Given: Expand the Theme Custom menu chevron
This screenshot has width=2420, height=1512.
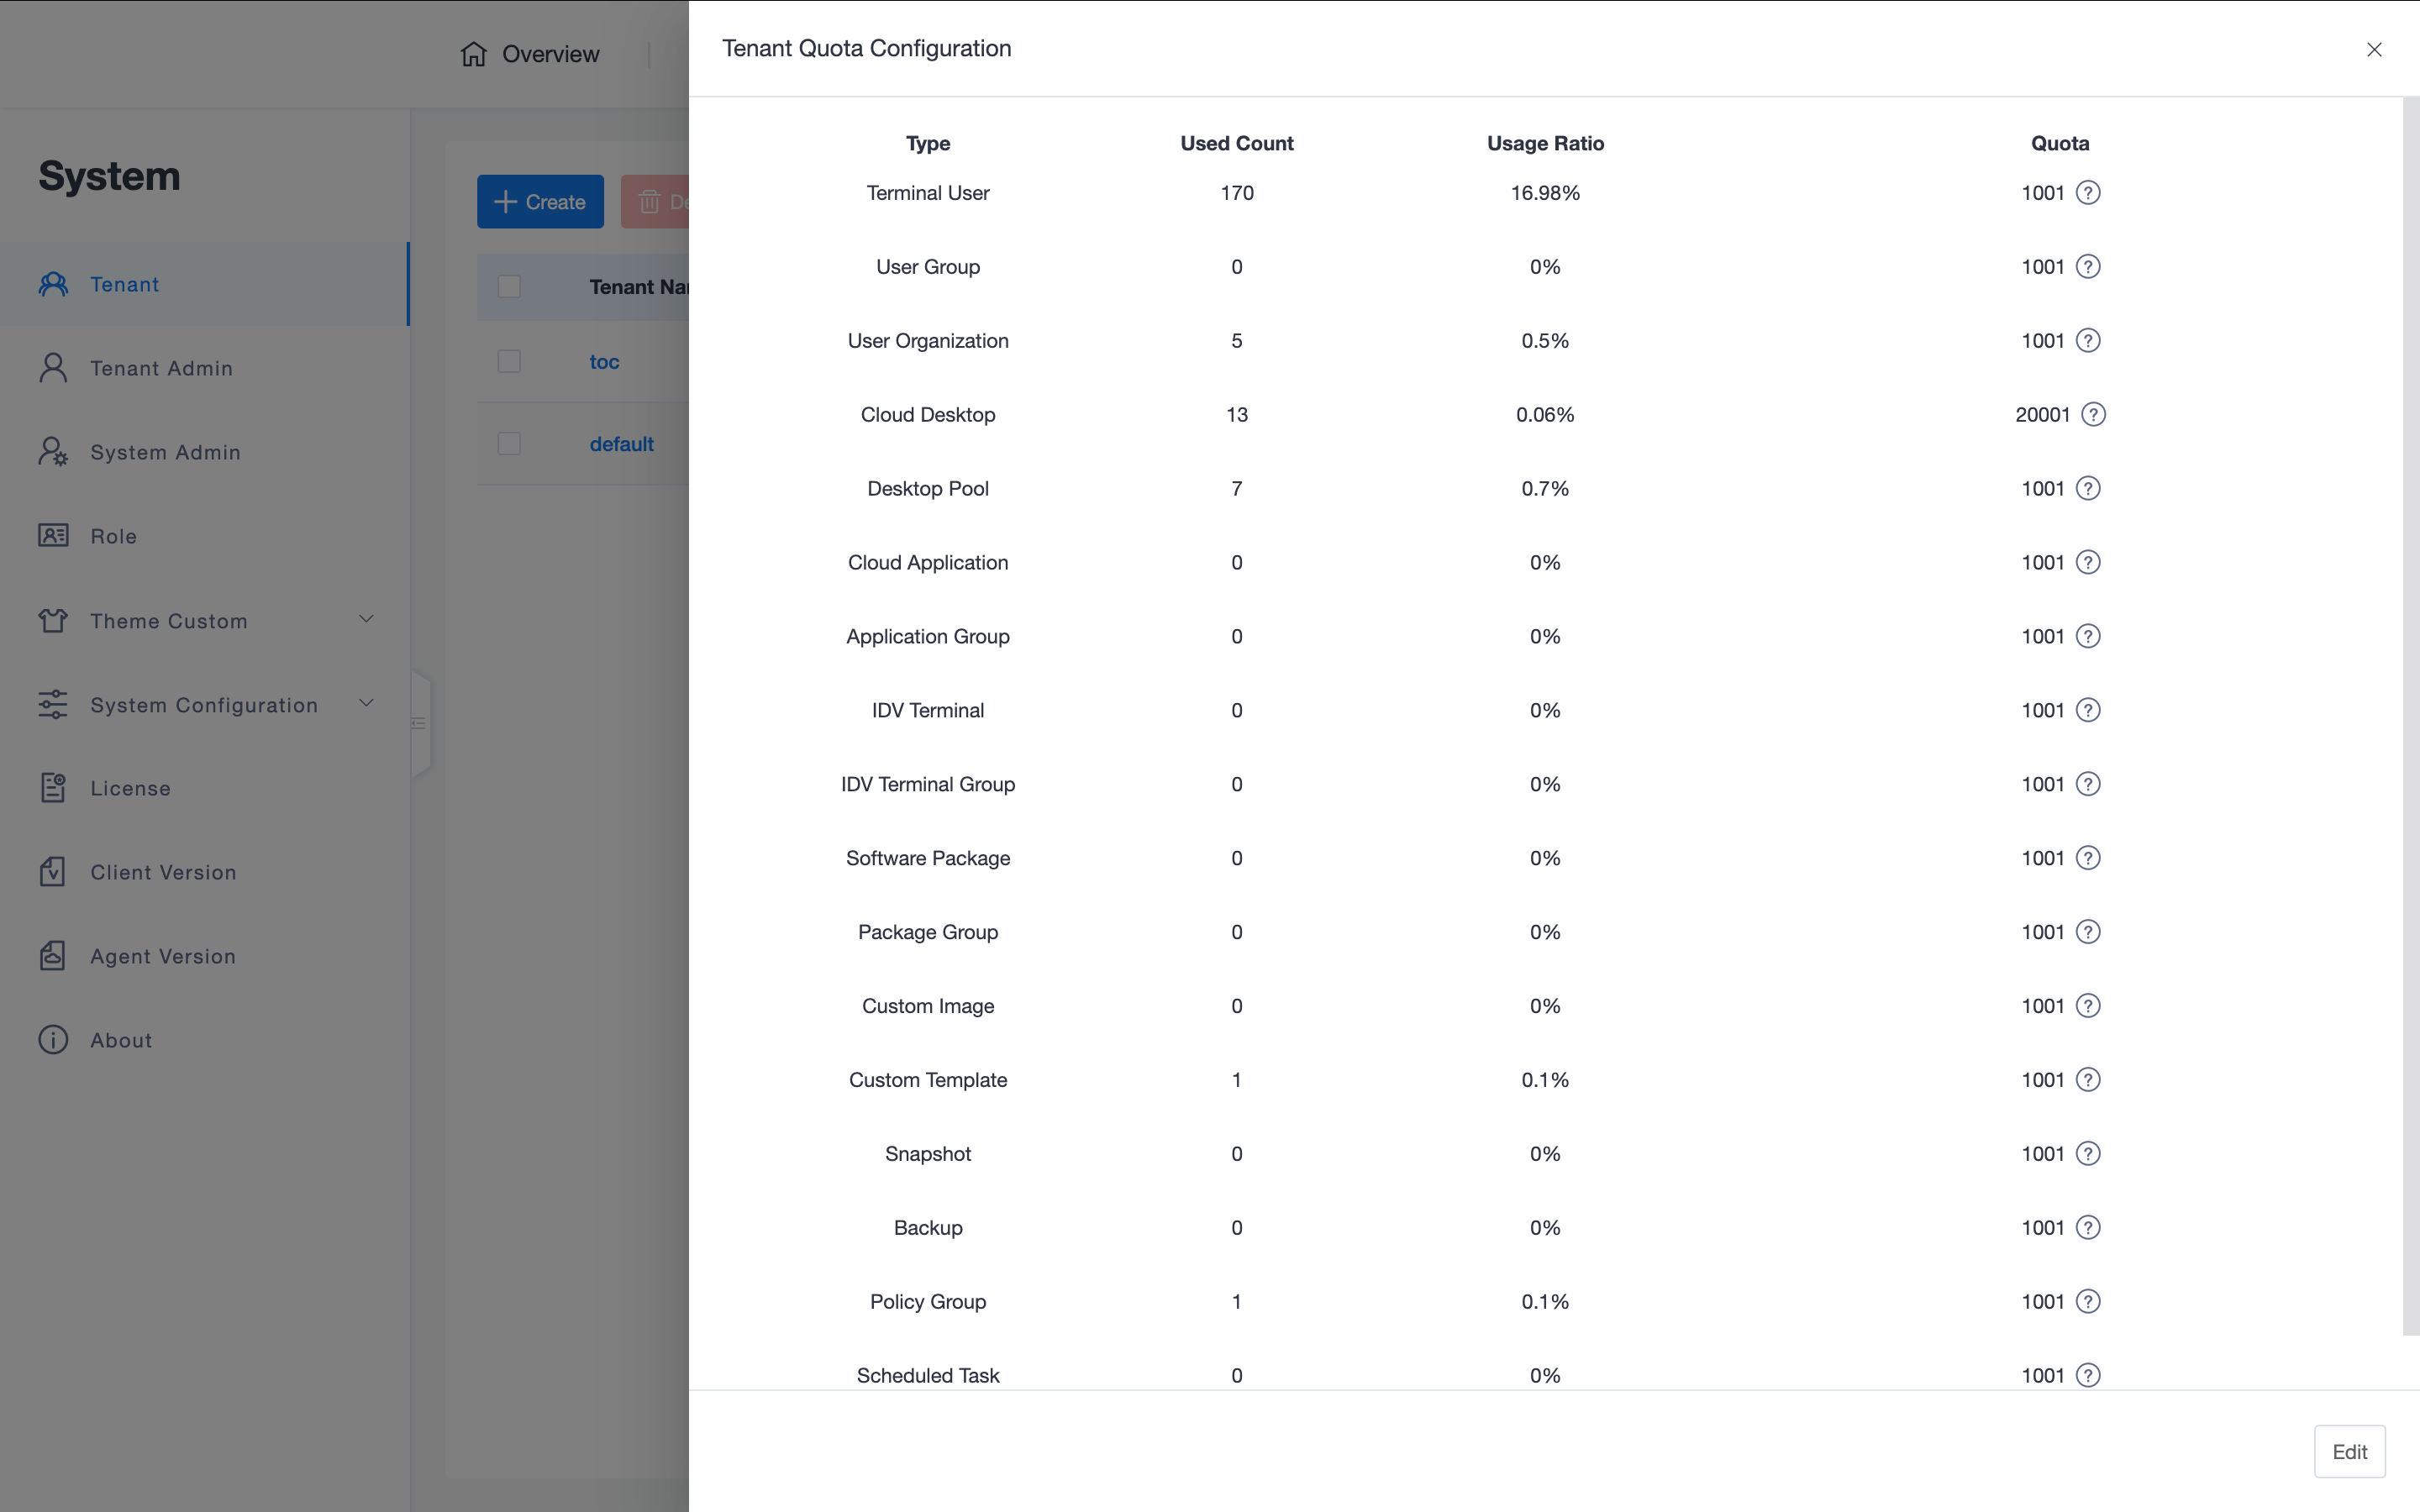Looking at the screenshot, I should coord(366,620).
